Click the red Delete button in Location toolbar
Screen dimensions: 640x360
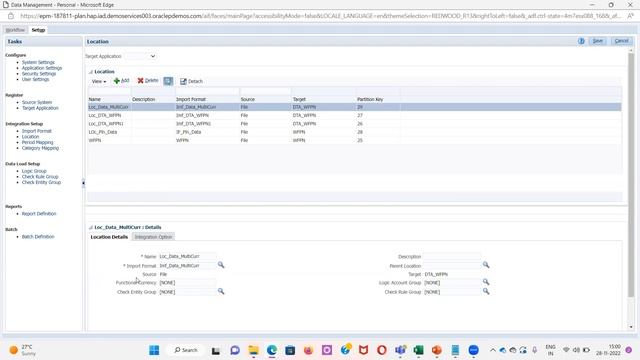click(148, 81)
